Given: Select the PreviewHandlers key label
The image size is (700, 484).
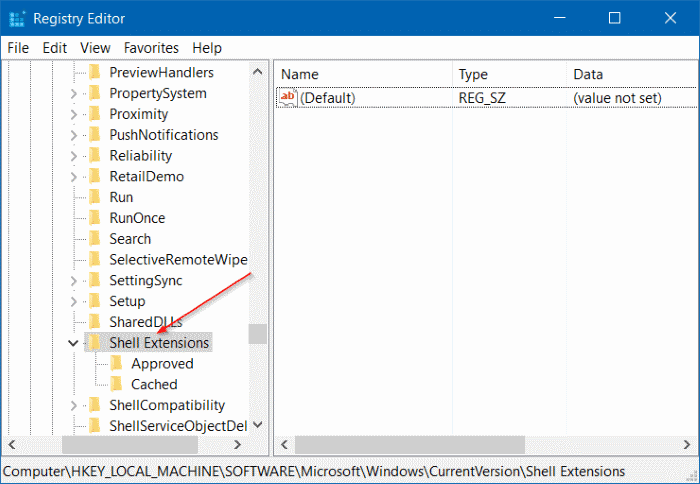Looking at the screenshot, I should tap(162, 72).
